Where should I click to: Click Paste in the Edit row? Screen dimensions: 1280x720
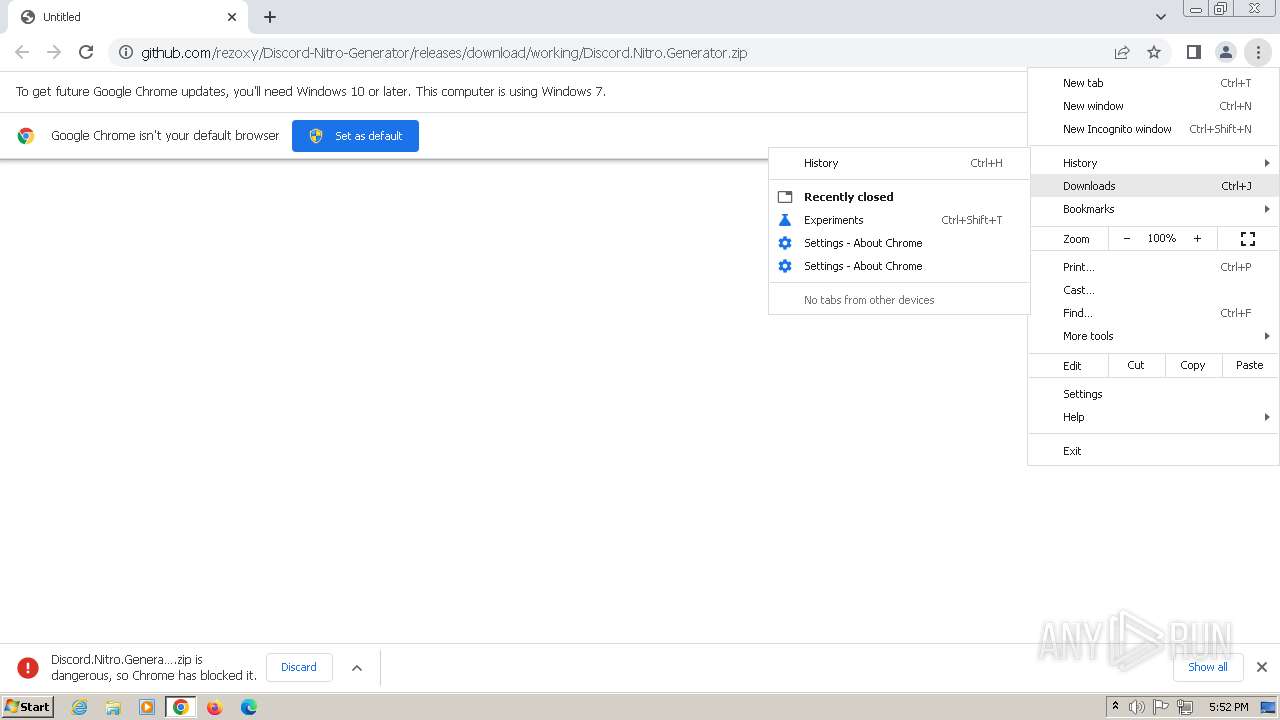click(1250, 365)
